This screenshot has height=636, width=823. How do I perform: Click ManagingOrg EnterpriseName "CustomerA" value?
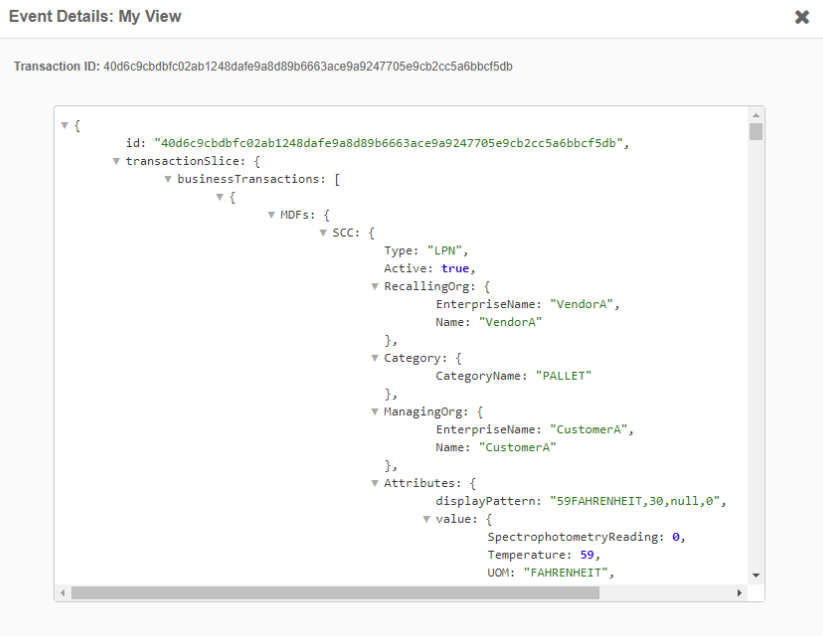click(x=588, y=430)
